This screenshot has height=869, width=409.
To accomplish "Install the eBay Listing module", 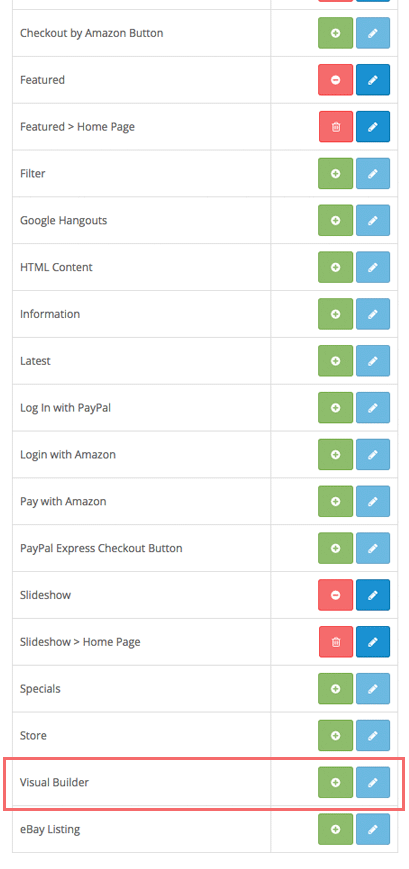I will coord(335,829).
